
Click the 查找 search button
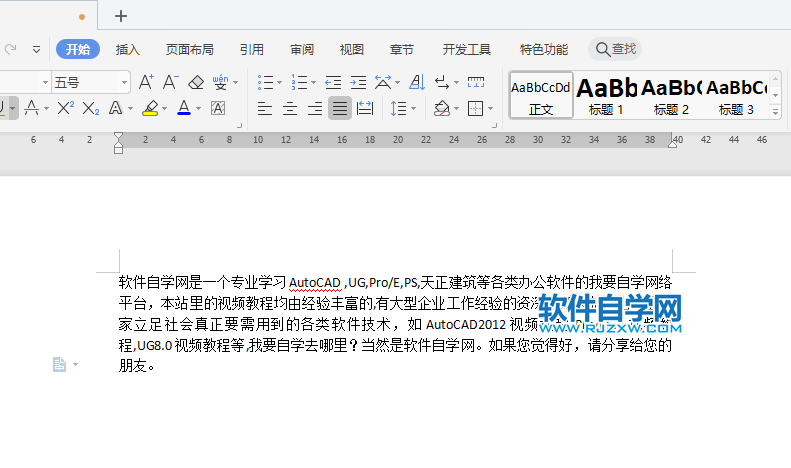[615, 49]
